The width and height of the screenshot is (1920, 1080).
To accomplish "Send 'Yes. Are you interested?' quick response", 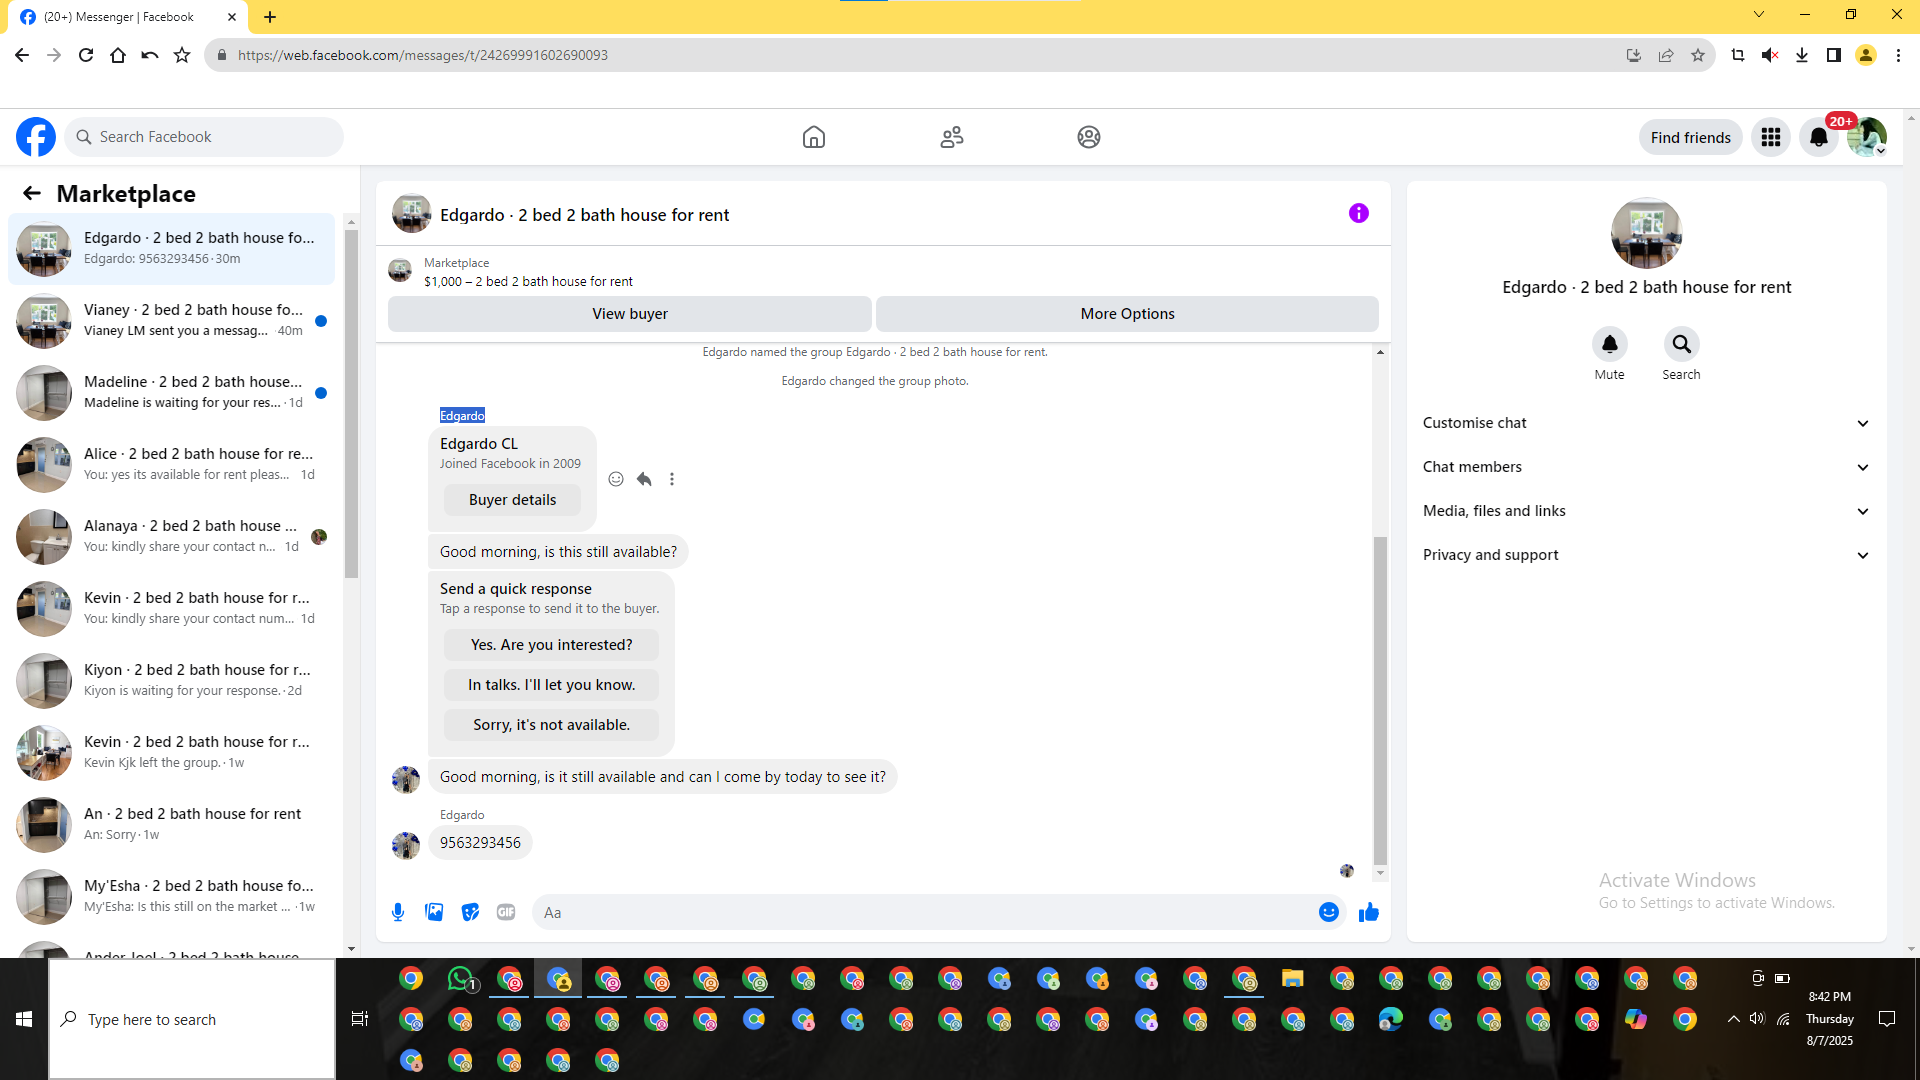I will [x=551, y=645].
